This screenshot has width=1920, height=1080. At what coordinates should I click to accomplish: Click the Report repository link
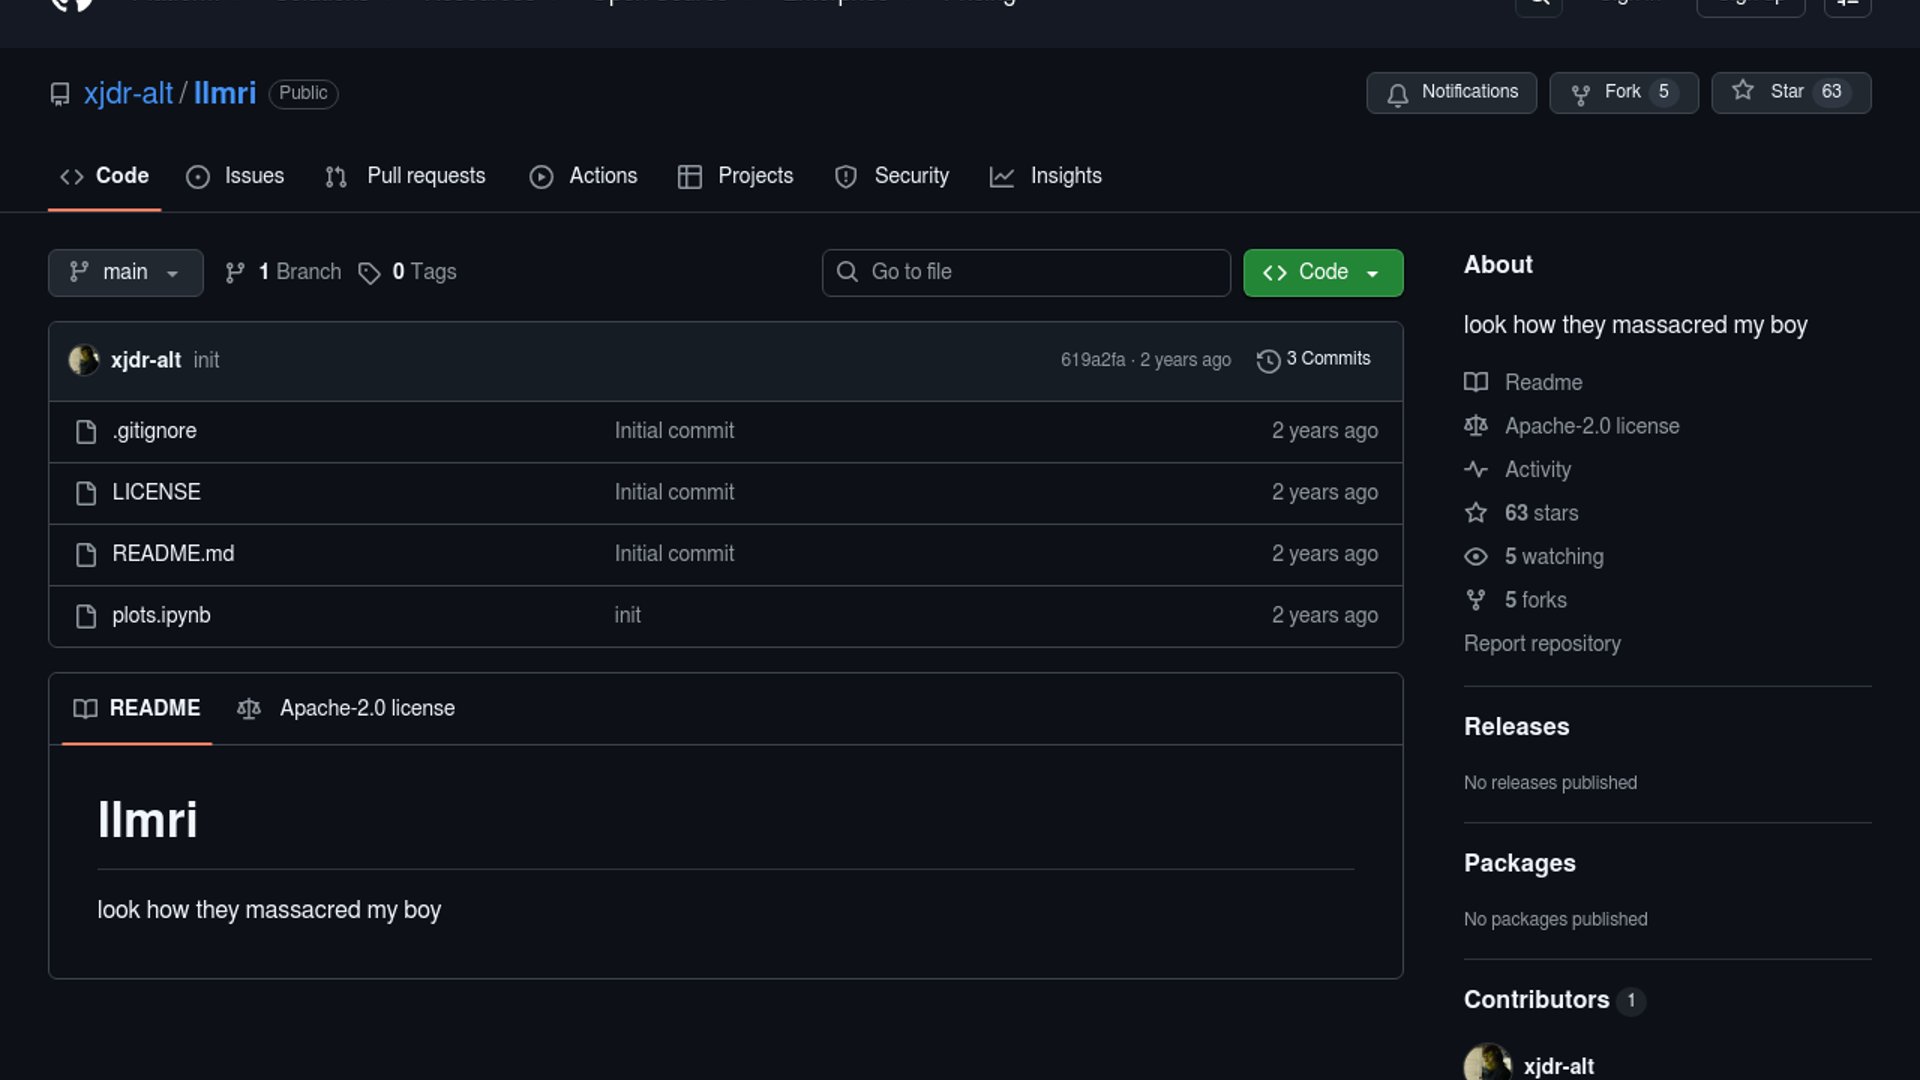[1542, 644]
